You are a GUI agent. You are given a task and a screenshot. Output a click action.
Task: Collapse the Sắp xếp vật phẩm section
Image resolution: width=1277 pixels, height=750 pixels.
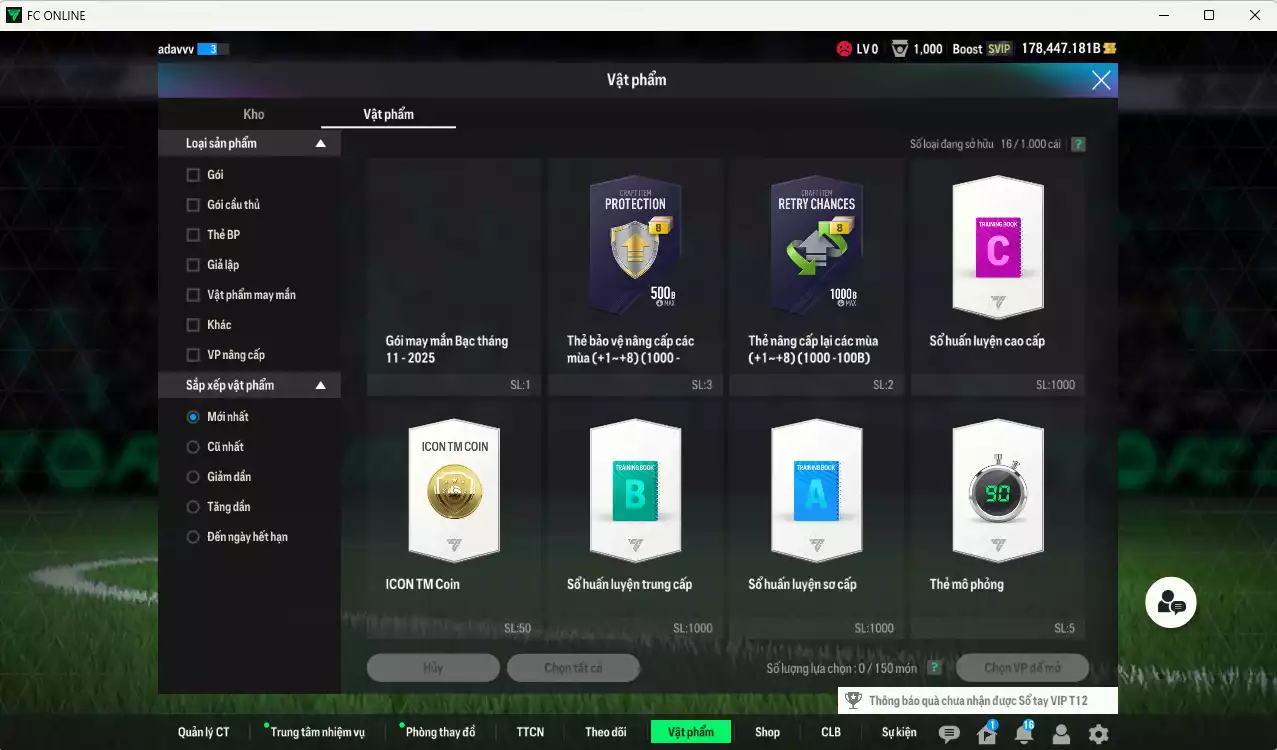pos(321,385)
